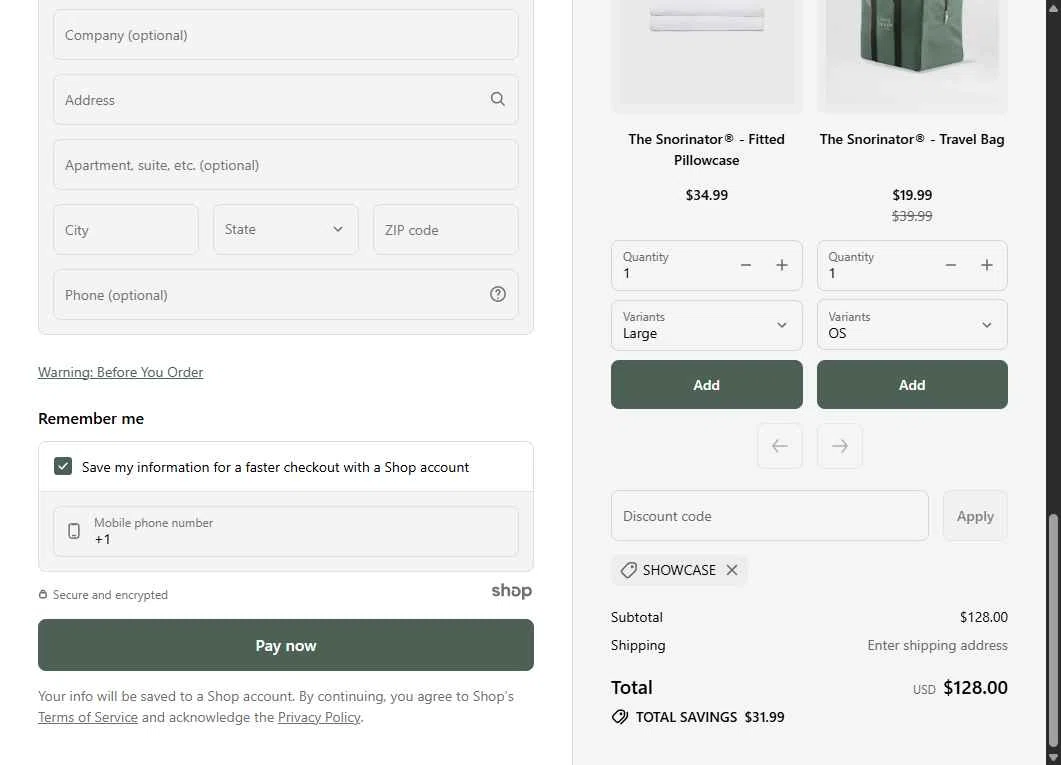Focus the Company (optional) field
Viewport: 1061px width, 765px height.
286,35
